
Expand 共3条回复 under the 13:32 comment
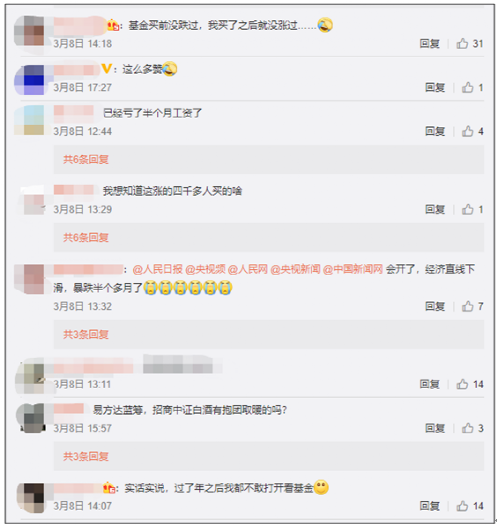[x=86, y=334]
